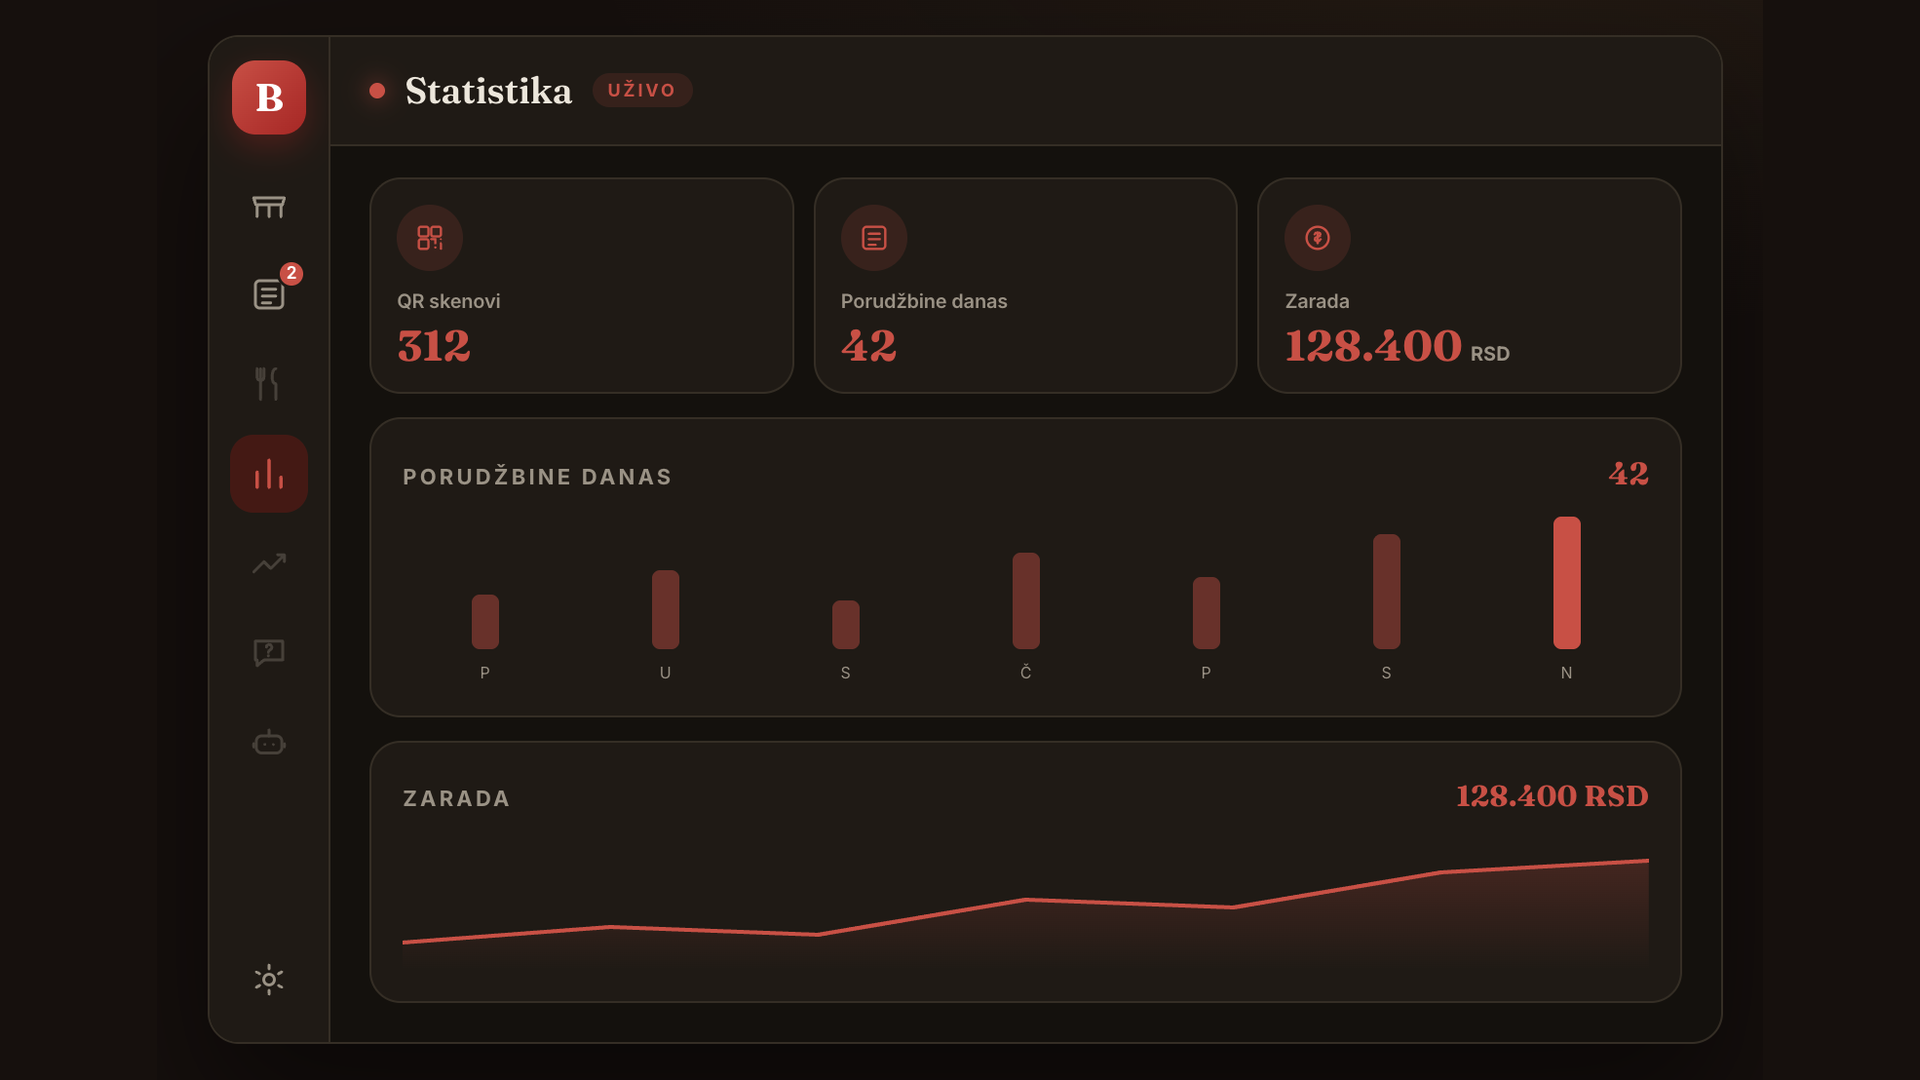1920x1080 pixels.
Task: Click the coin icon in Zarada card
Action: pos(1317,238)
